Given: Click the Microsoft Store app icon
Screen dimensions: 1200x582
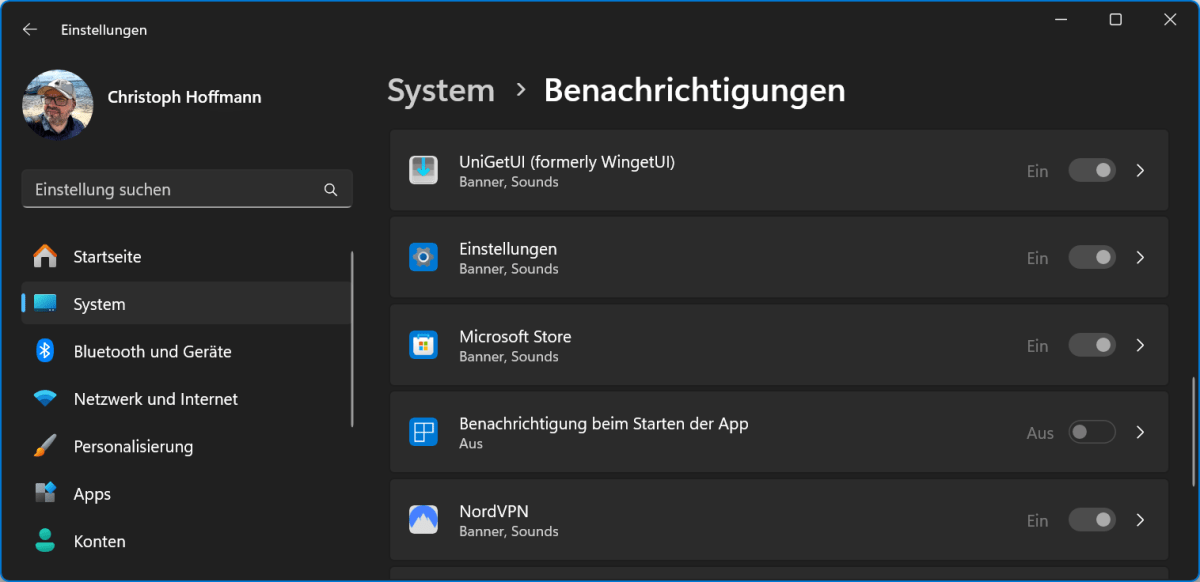Looking at the screenshot, I should point(423,345).
